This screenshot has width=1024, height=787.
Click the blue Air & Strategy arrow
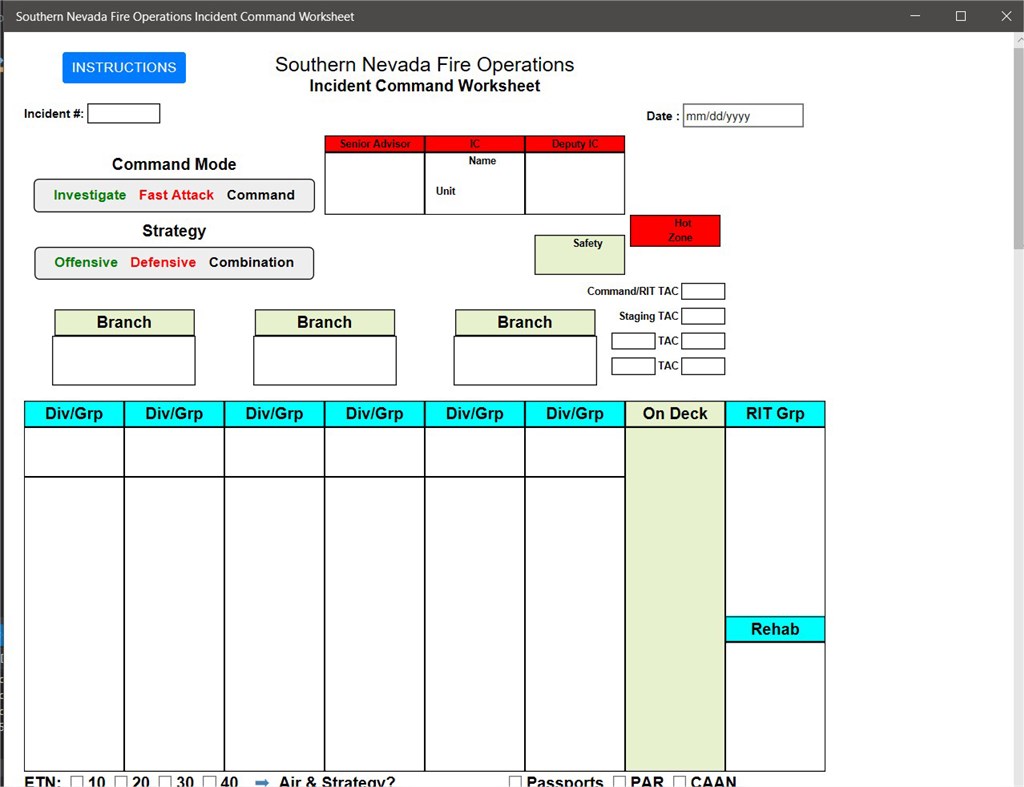pos(260,782)
